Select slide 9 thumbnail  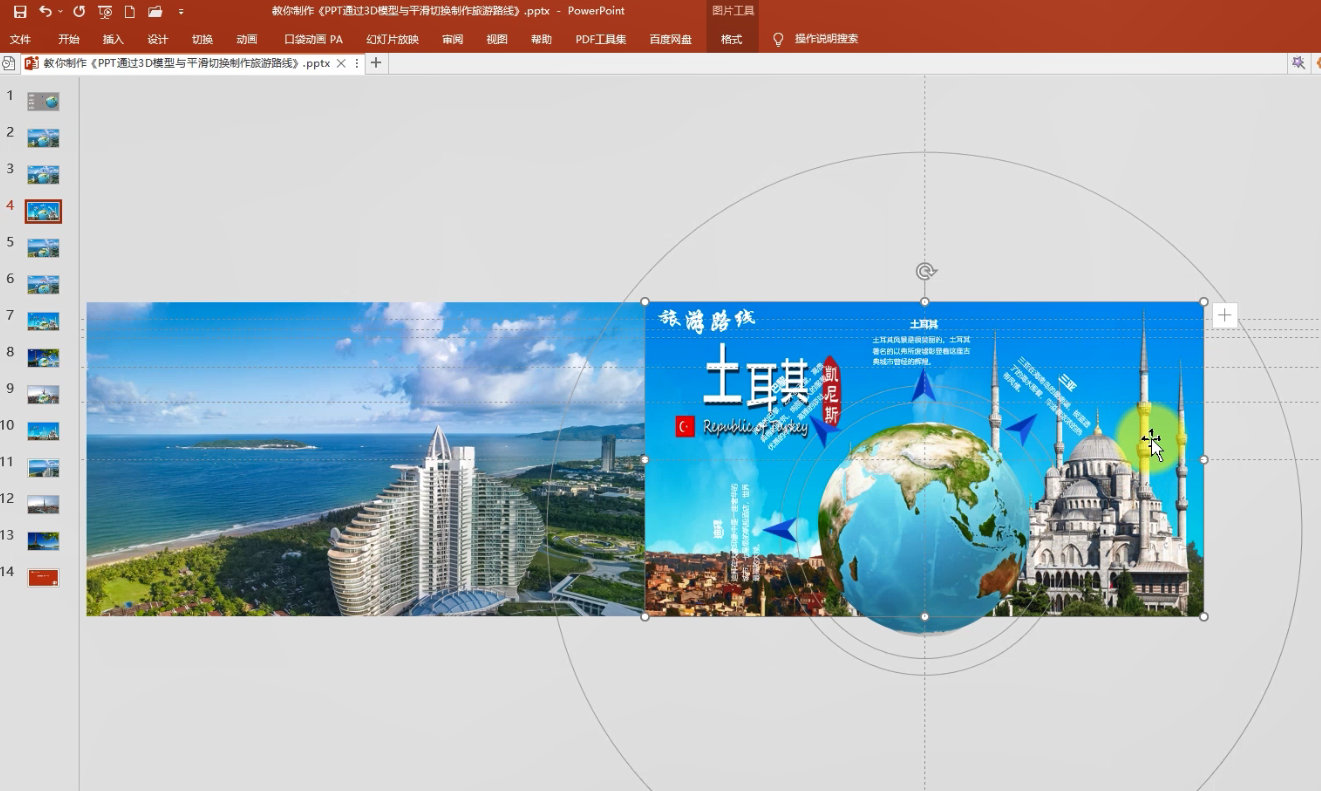tap(43, 394)
